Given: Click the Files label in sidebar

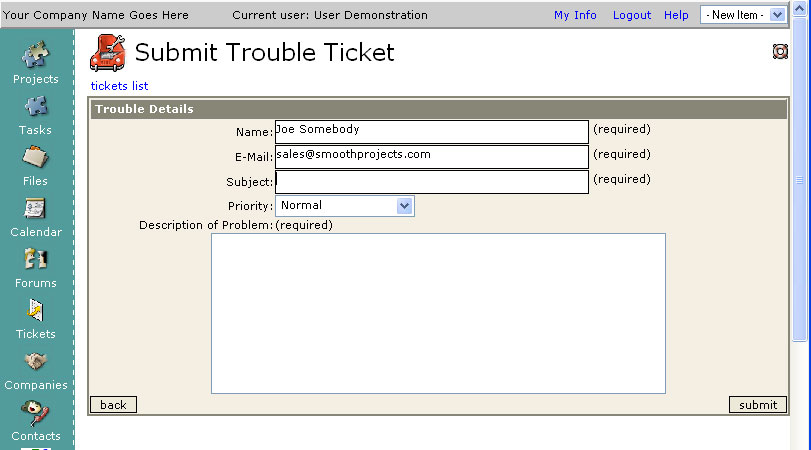Looking at the screenshot, I should (35, 181).
